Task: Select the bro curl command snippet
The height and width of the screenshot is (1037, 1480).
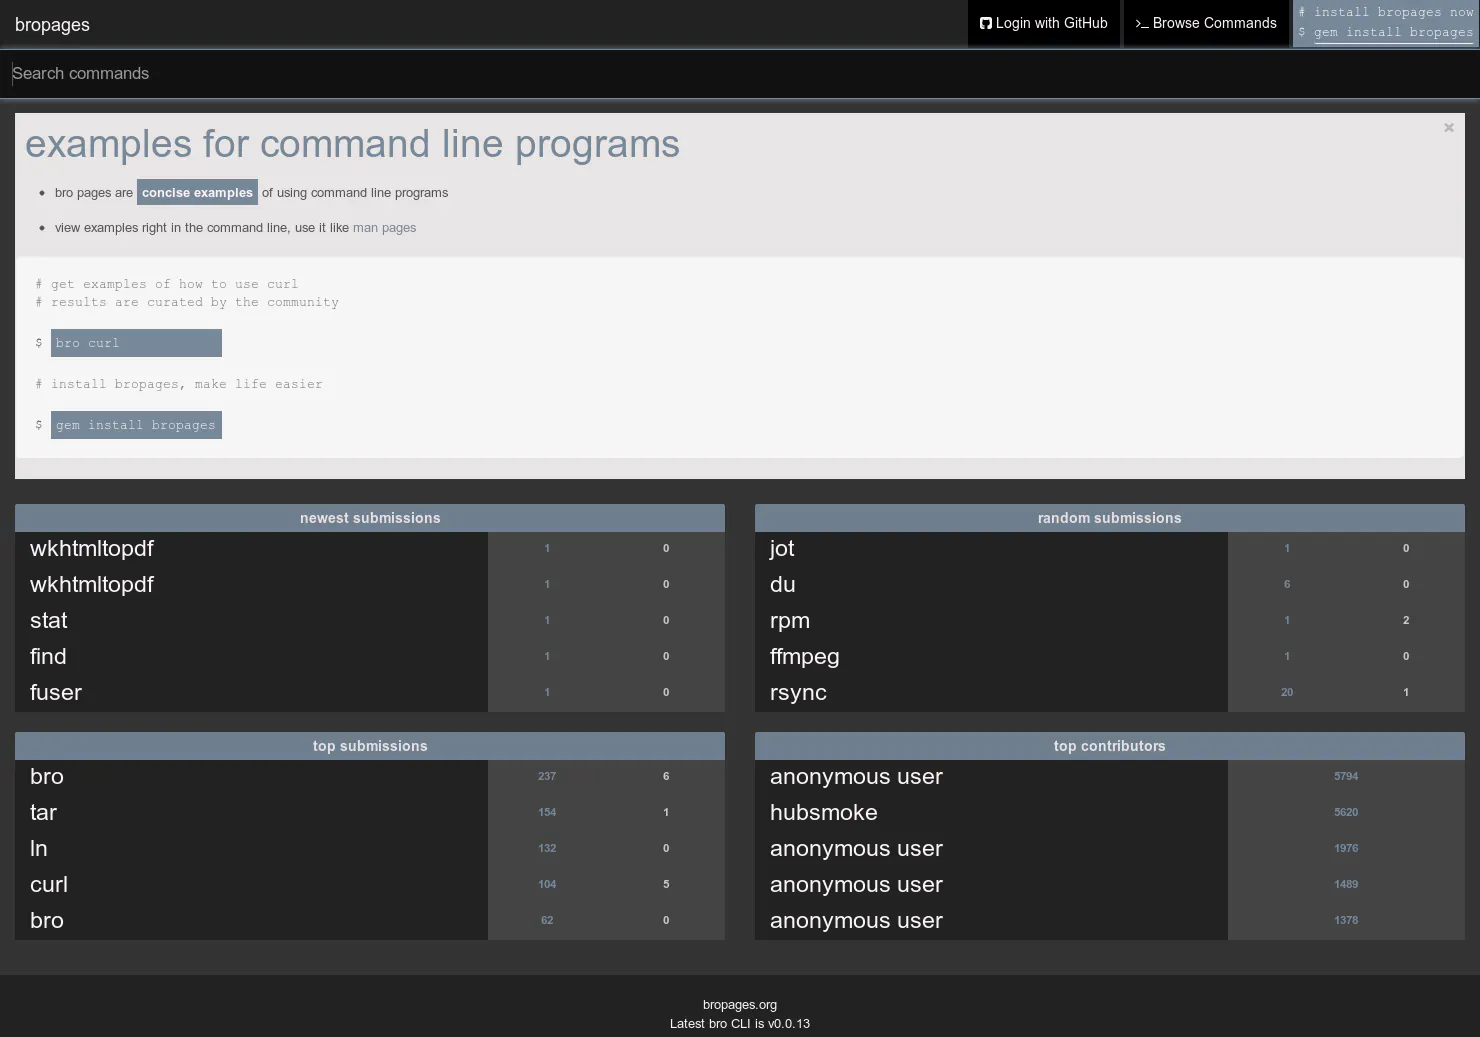Action: pyautogui.click(x=136, y=343)
